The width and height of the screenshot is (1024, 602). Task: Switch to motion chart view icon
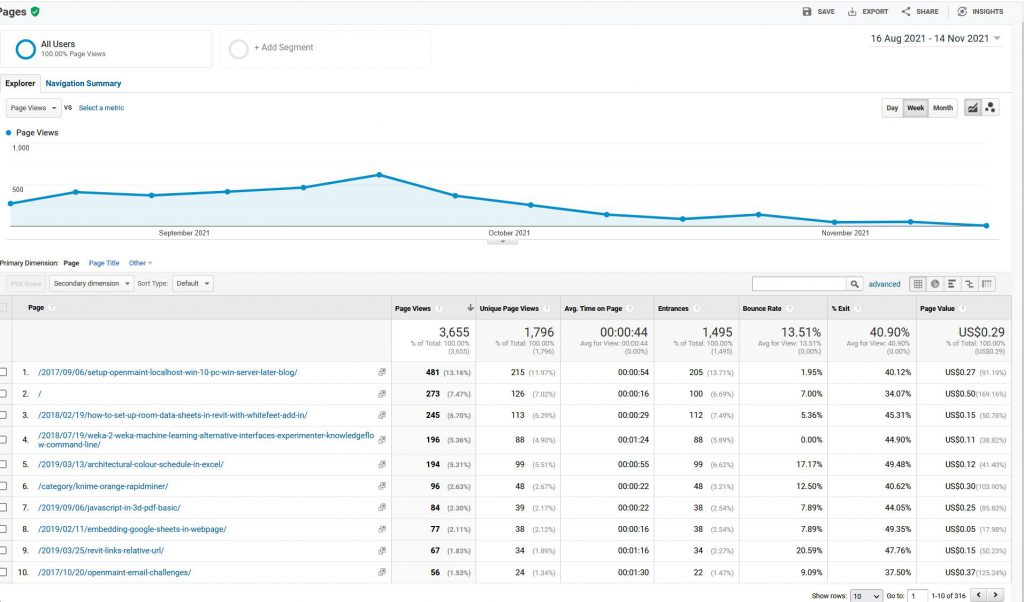point(990,108)
